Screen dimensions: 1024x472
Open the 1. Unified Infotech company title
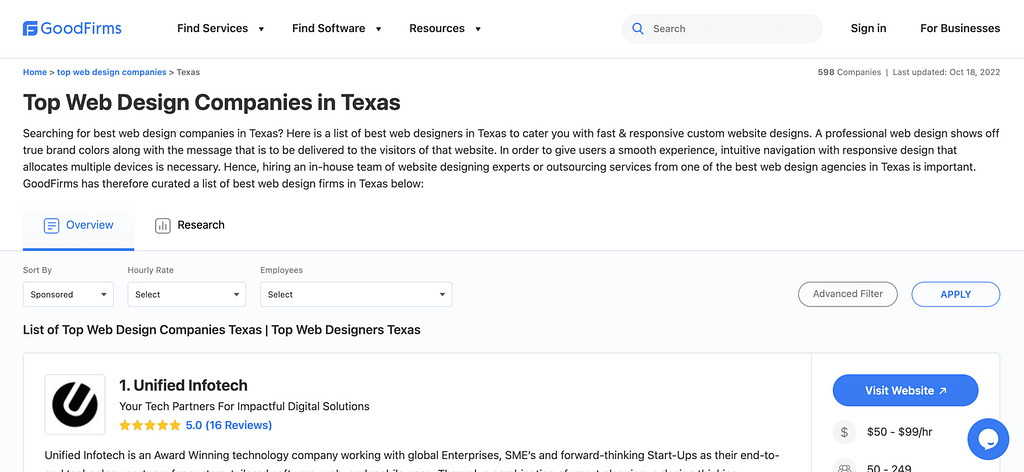(184, 385)
